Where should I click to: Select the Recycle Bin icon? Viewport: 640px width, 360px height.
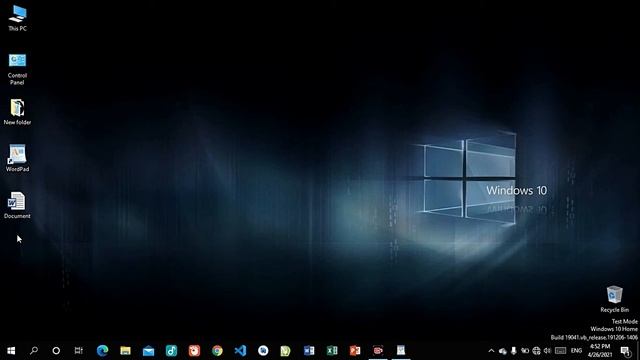[x=614, y=299]
